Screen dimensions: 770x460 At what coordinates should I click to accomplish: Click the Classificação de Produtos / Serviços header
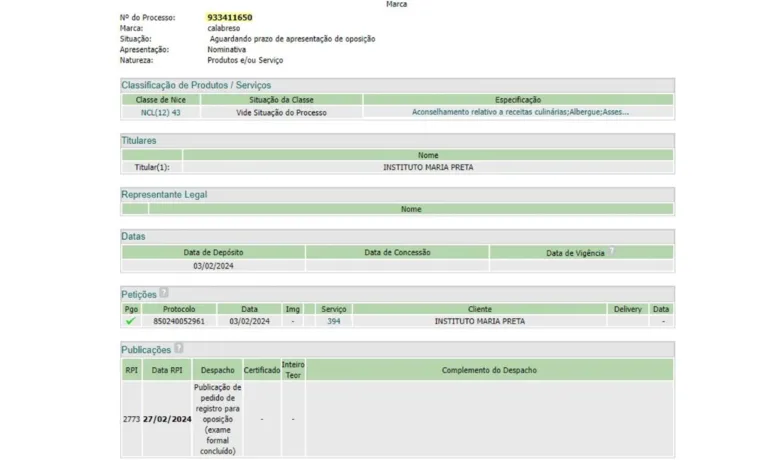[196, 85]
